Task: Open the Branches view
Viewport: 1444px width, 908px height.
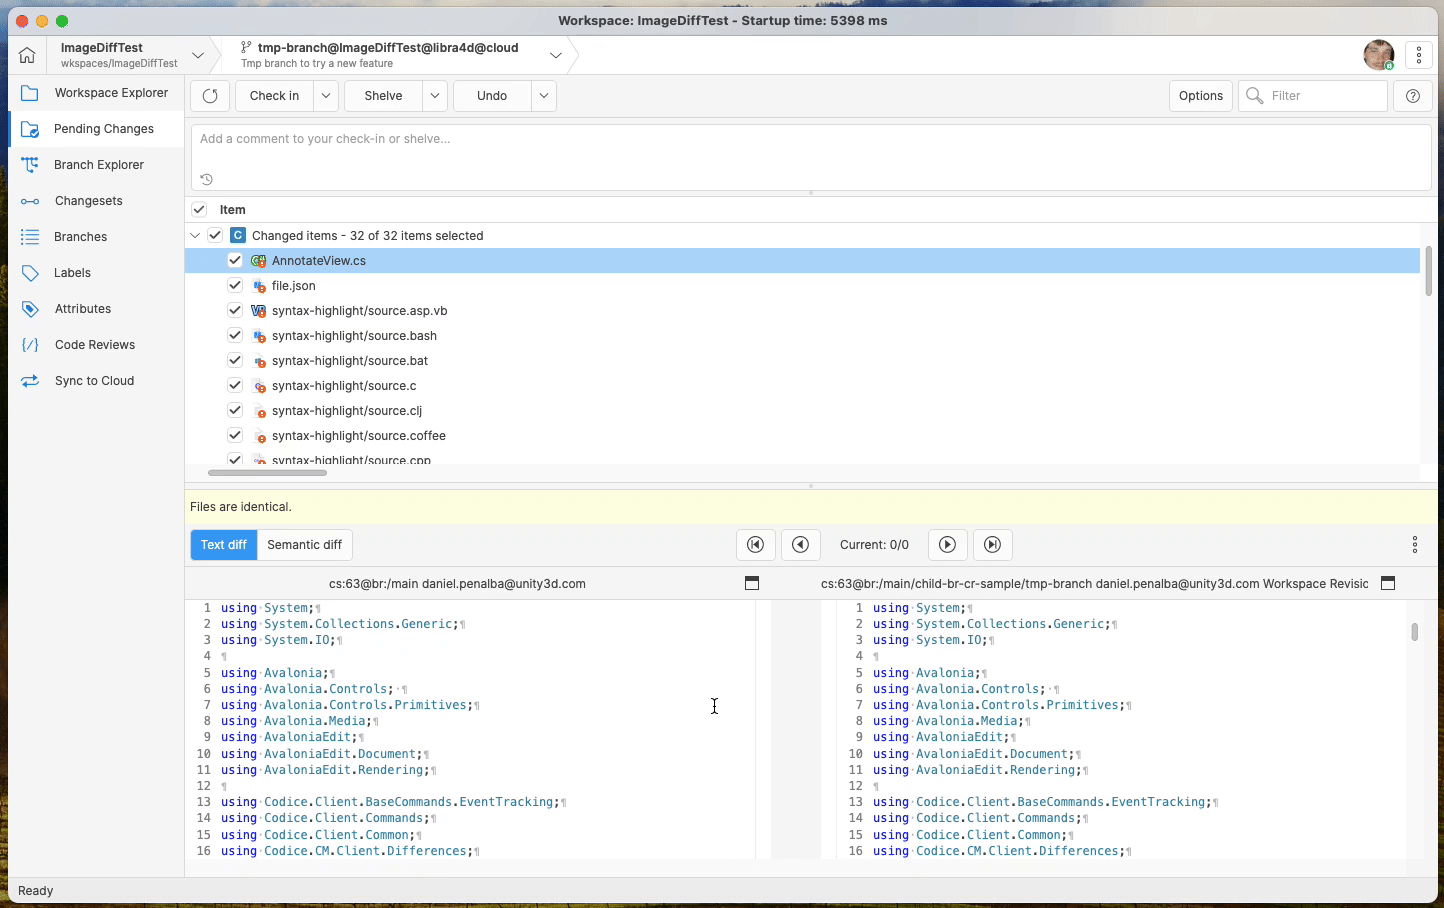Action: 80,236
